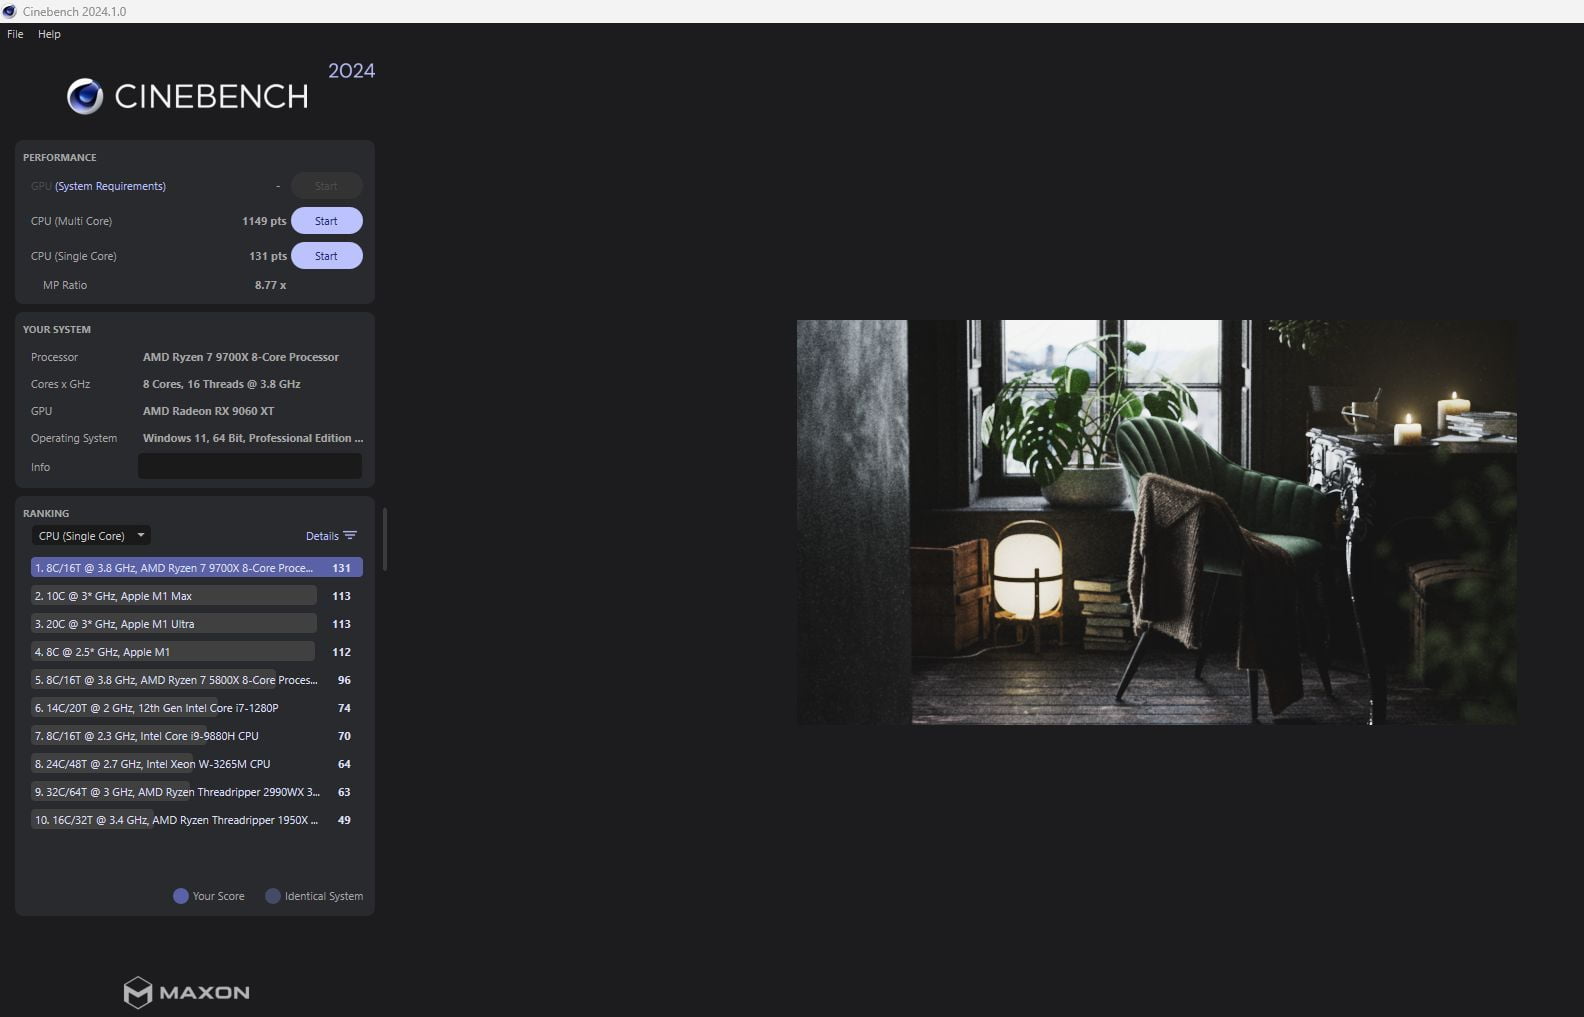Click the Info text field

[x=250, y=466]
